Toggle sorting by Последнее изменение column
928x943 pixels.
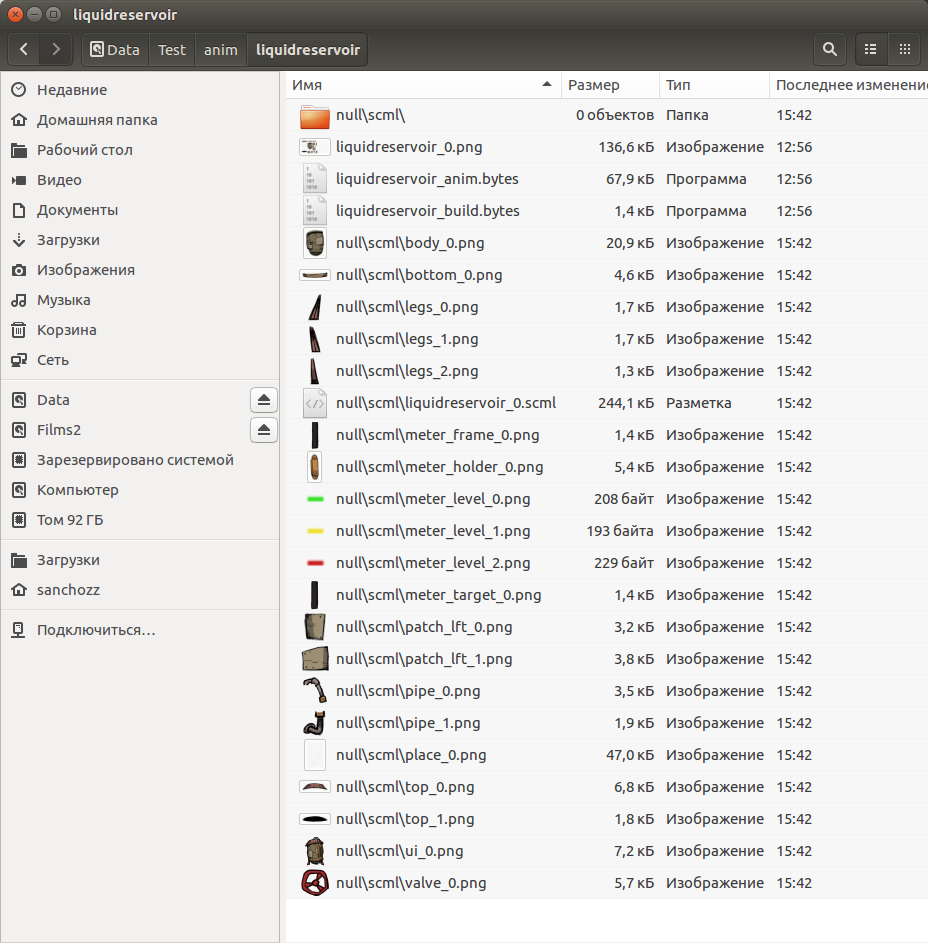[850, 85]
